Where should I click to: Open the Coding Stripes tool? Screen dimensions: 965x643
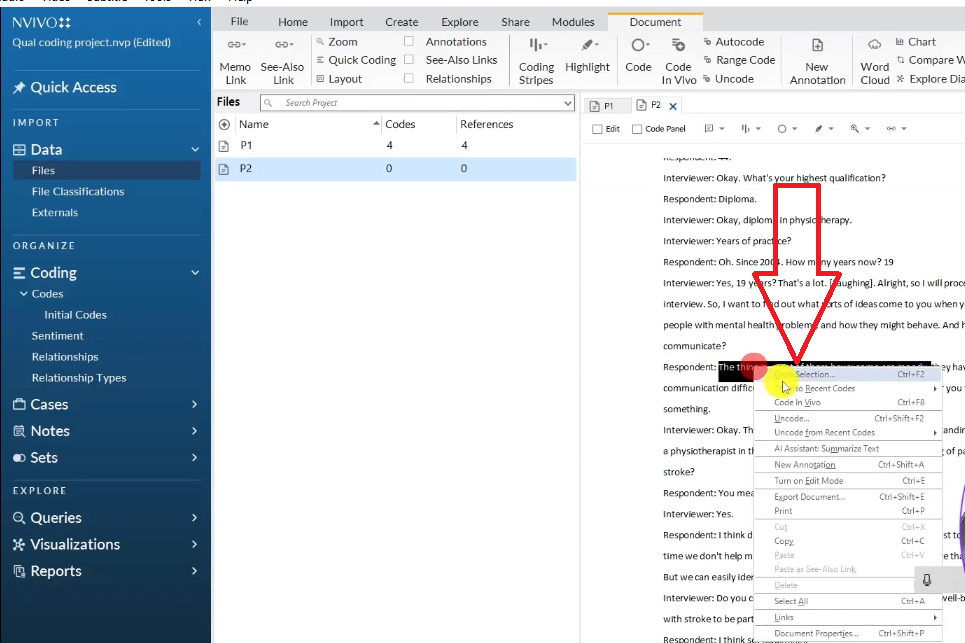coord(536,59)
